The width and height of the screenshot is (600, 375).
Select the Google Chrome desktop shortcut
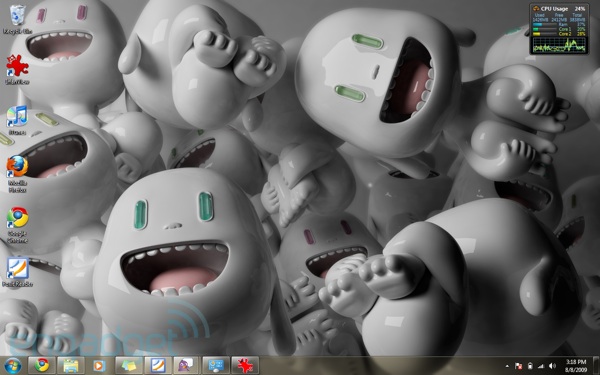[17, 225]
